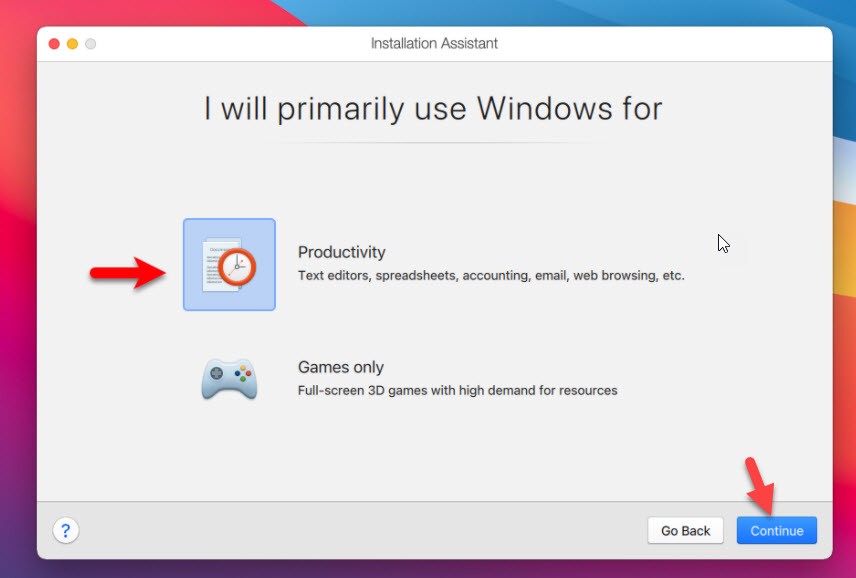The image size is (856, 578).
Task: Select the Productivity document-and-clock icon
Action: pyautogui.click(x=229, y=265)
